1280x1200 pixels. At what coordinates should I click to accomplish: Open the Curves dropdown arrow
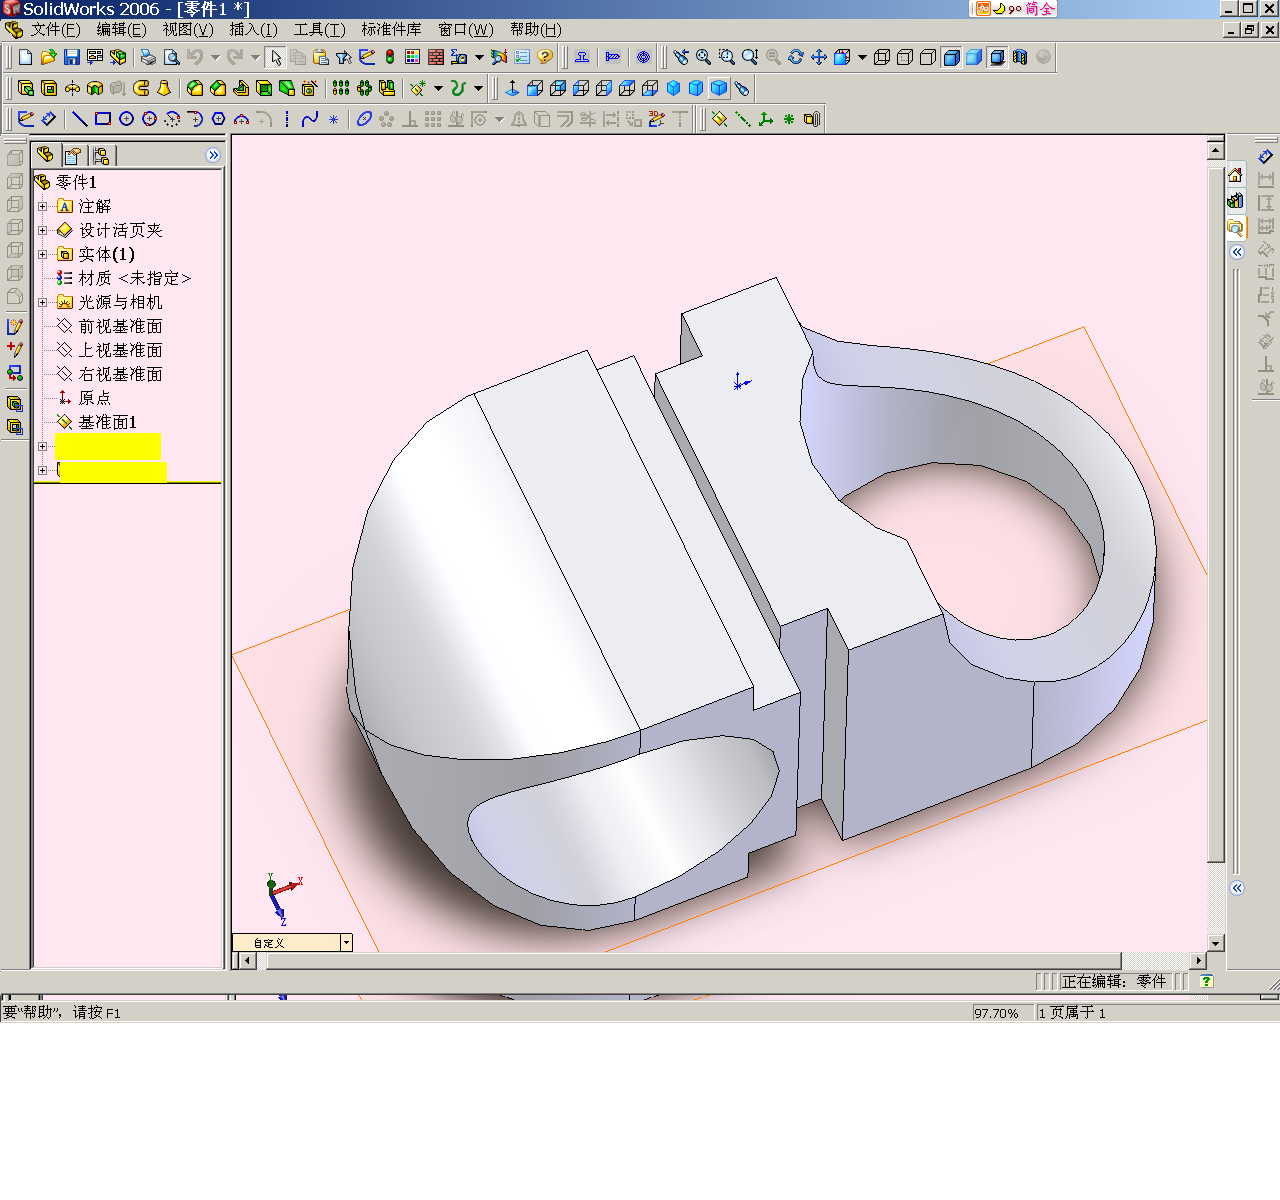tap(478, 89)
